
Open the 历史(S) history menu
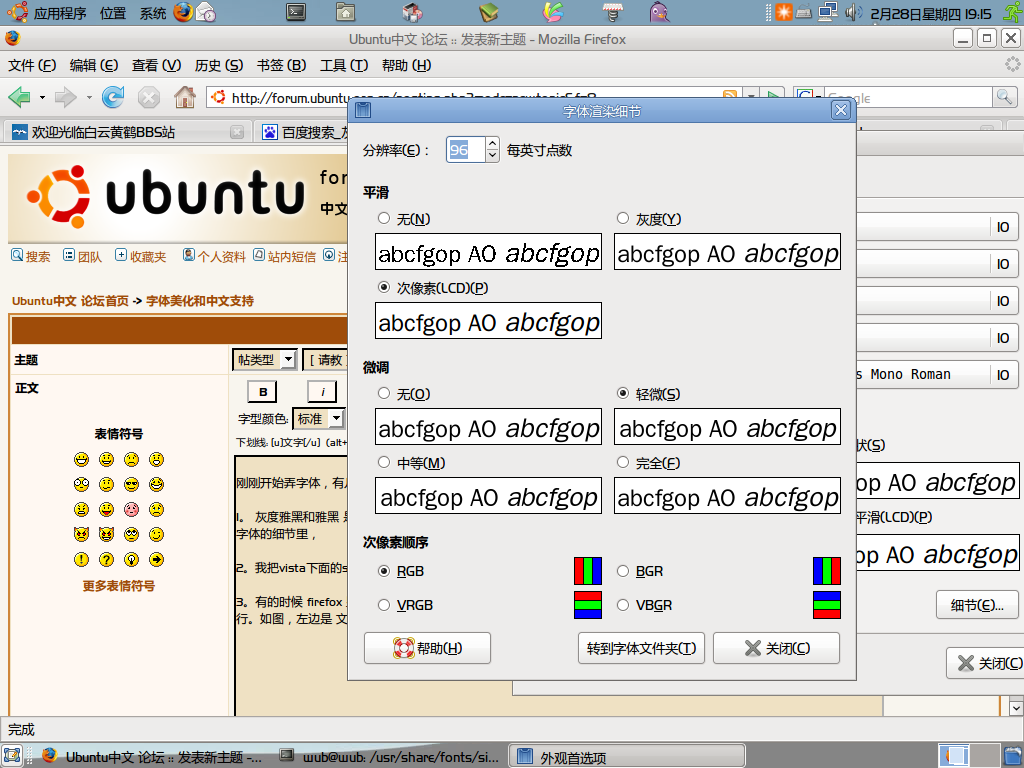tap(219, 65)
